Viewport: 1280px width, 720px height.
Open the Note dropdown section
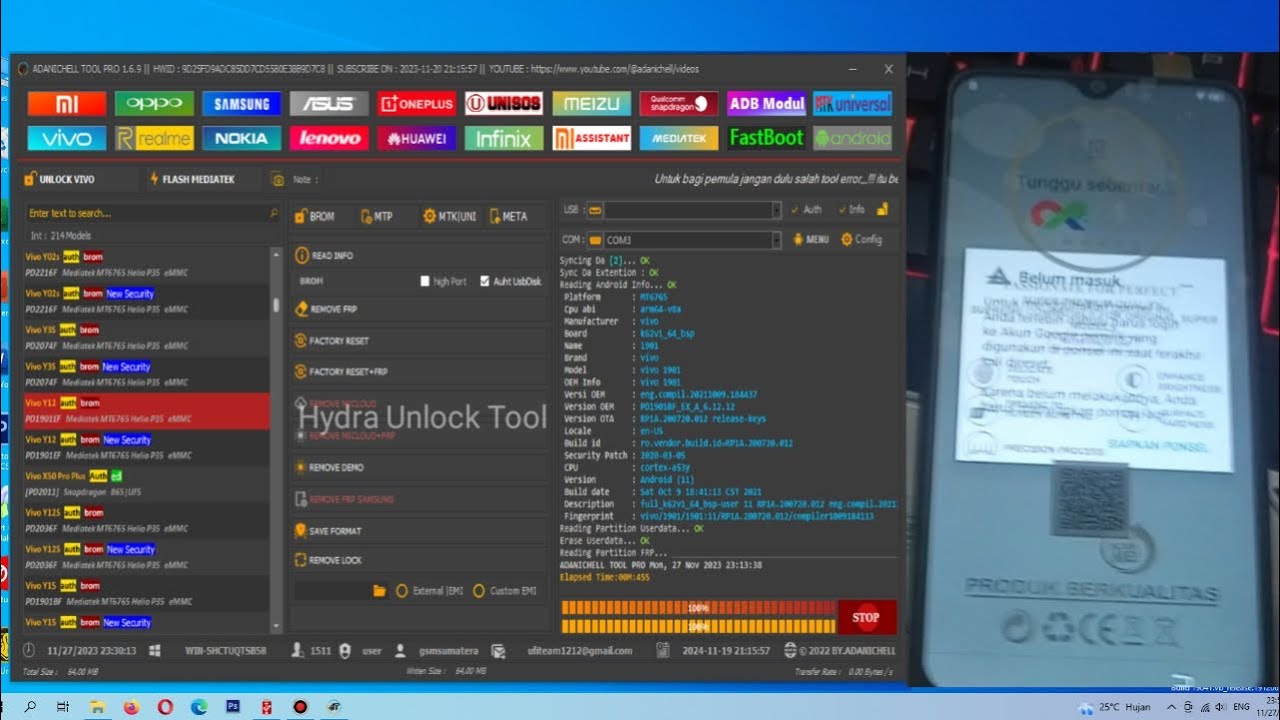pos(295,179)
